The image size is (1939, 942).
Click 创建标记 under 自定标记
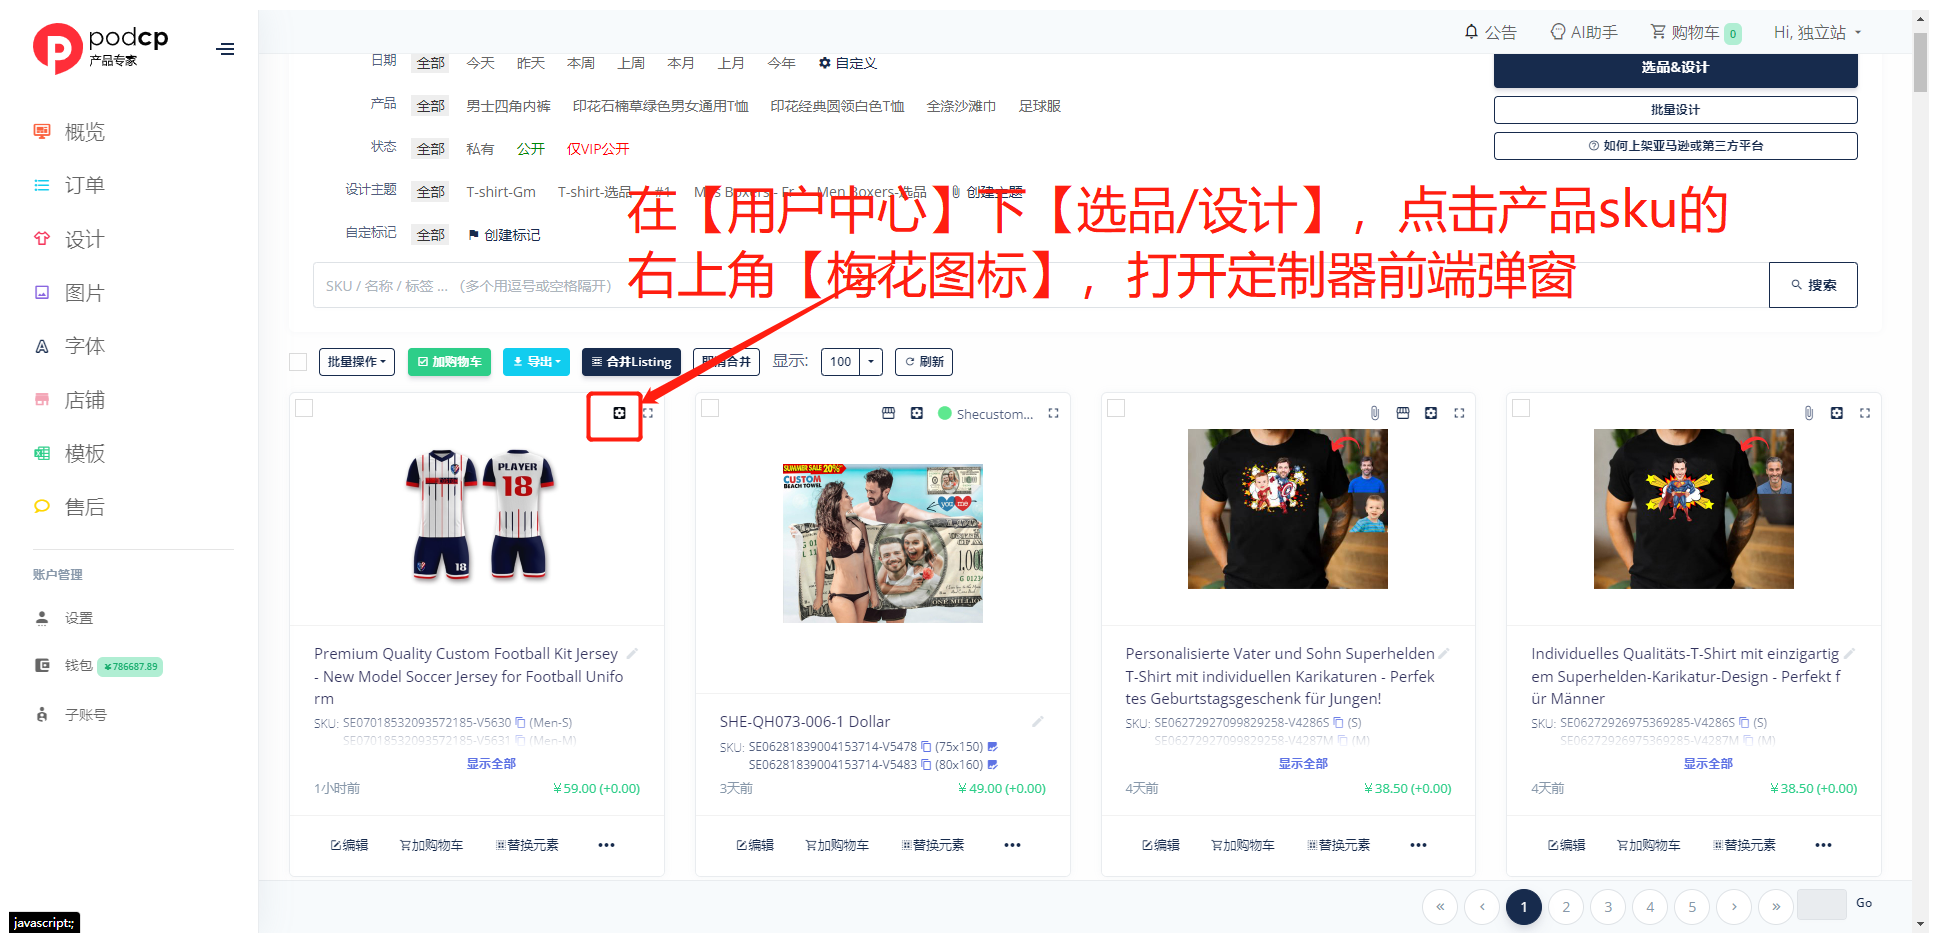[504, 235]
